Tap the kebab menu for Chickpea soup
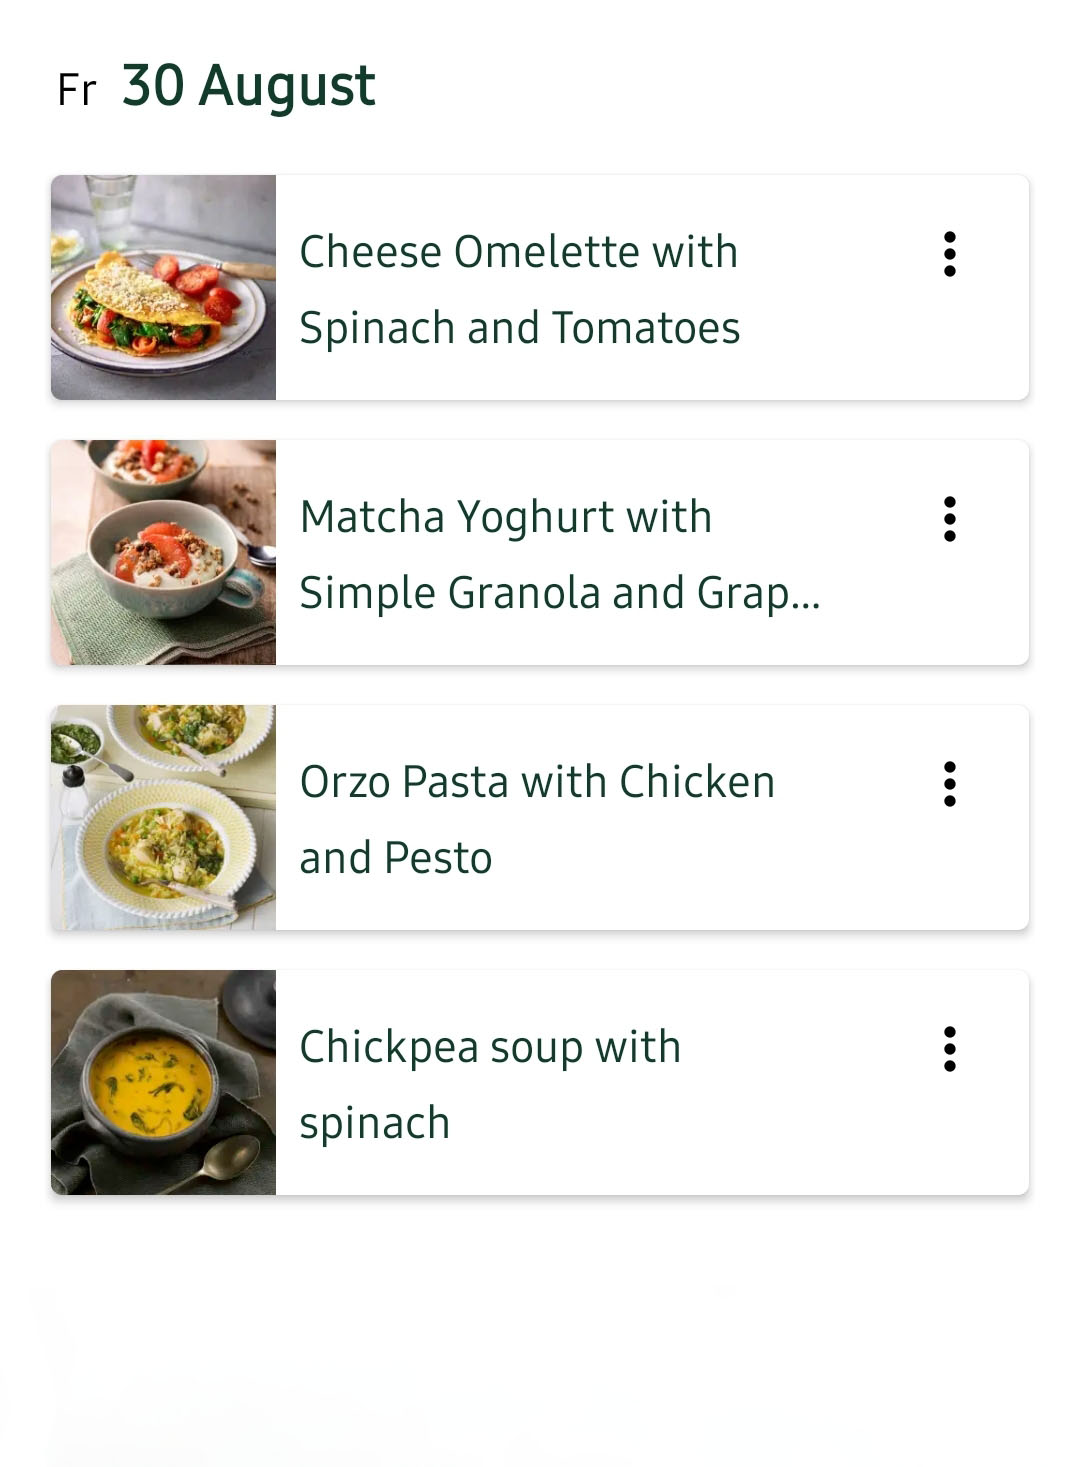This screenshot has width=1080, height=1467. coord(949,1049)
